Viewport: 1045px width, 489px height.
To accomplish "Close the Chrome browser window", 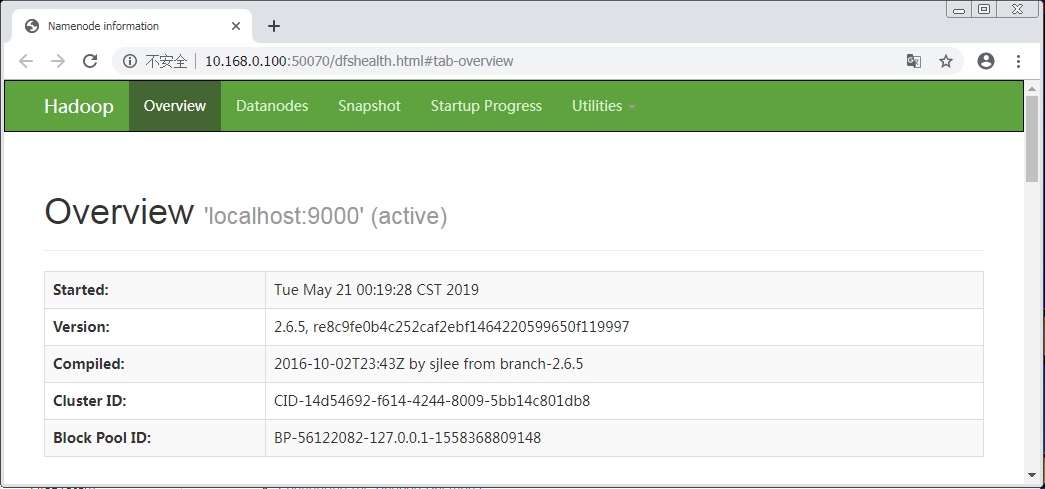I will coord(1017,9).
